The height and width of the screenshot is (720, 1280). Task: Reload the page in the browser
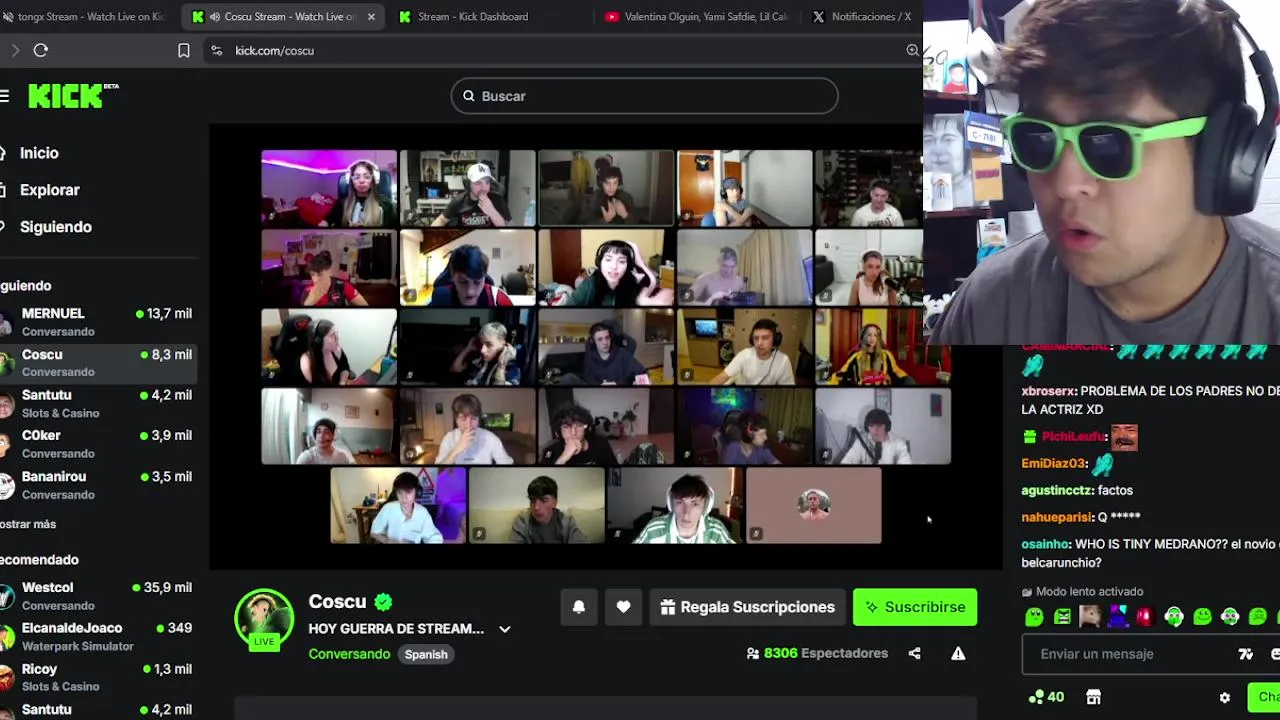pyautogui.click(x=41, y=50)
